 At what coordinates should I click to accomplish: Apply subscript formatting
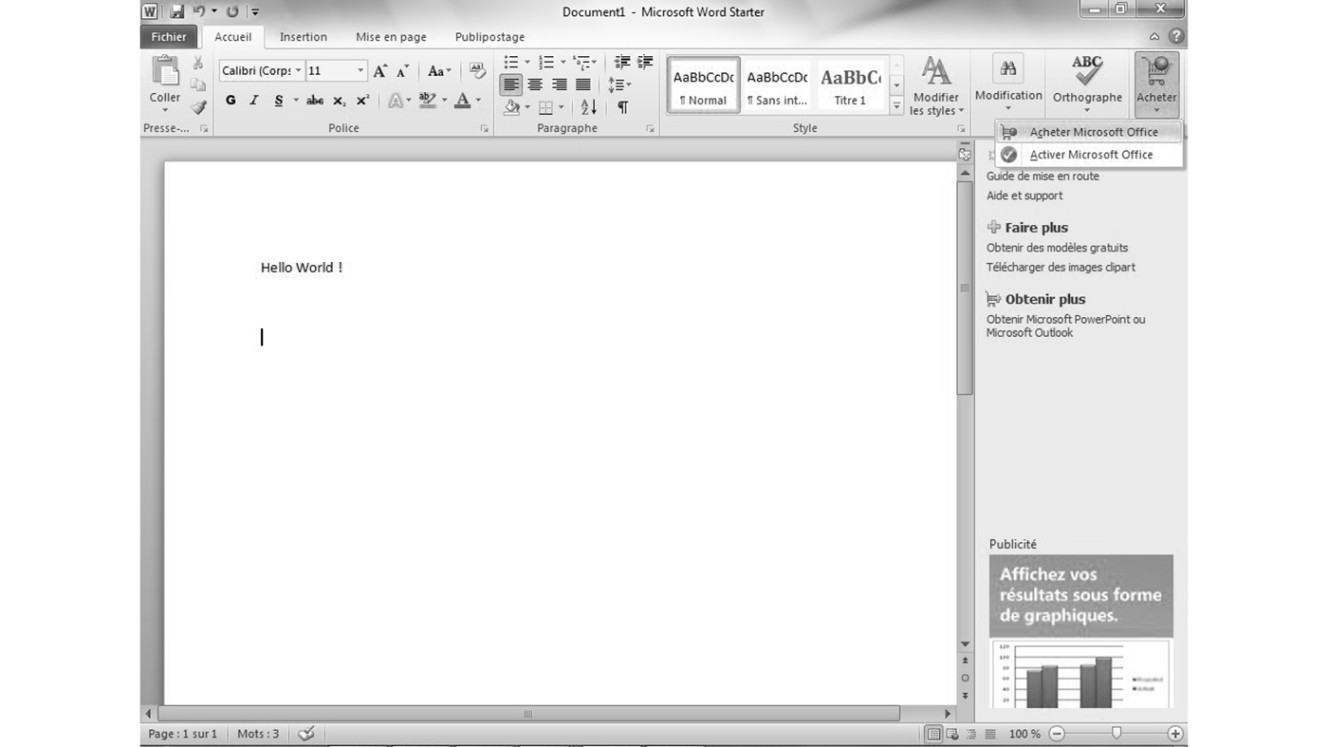pyautogui.click(x=339, y=100)
